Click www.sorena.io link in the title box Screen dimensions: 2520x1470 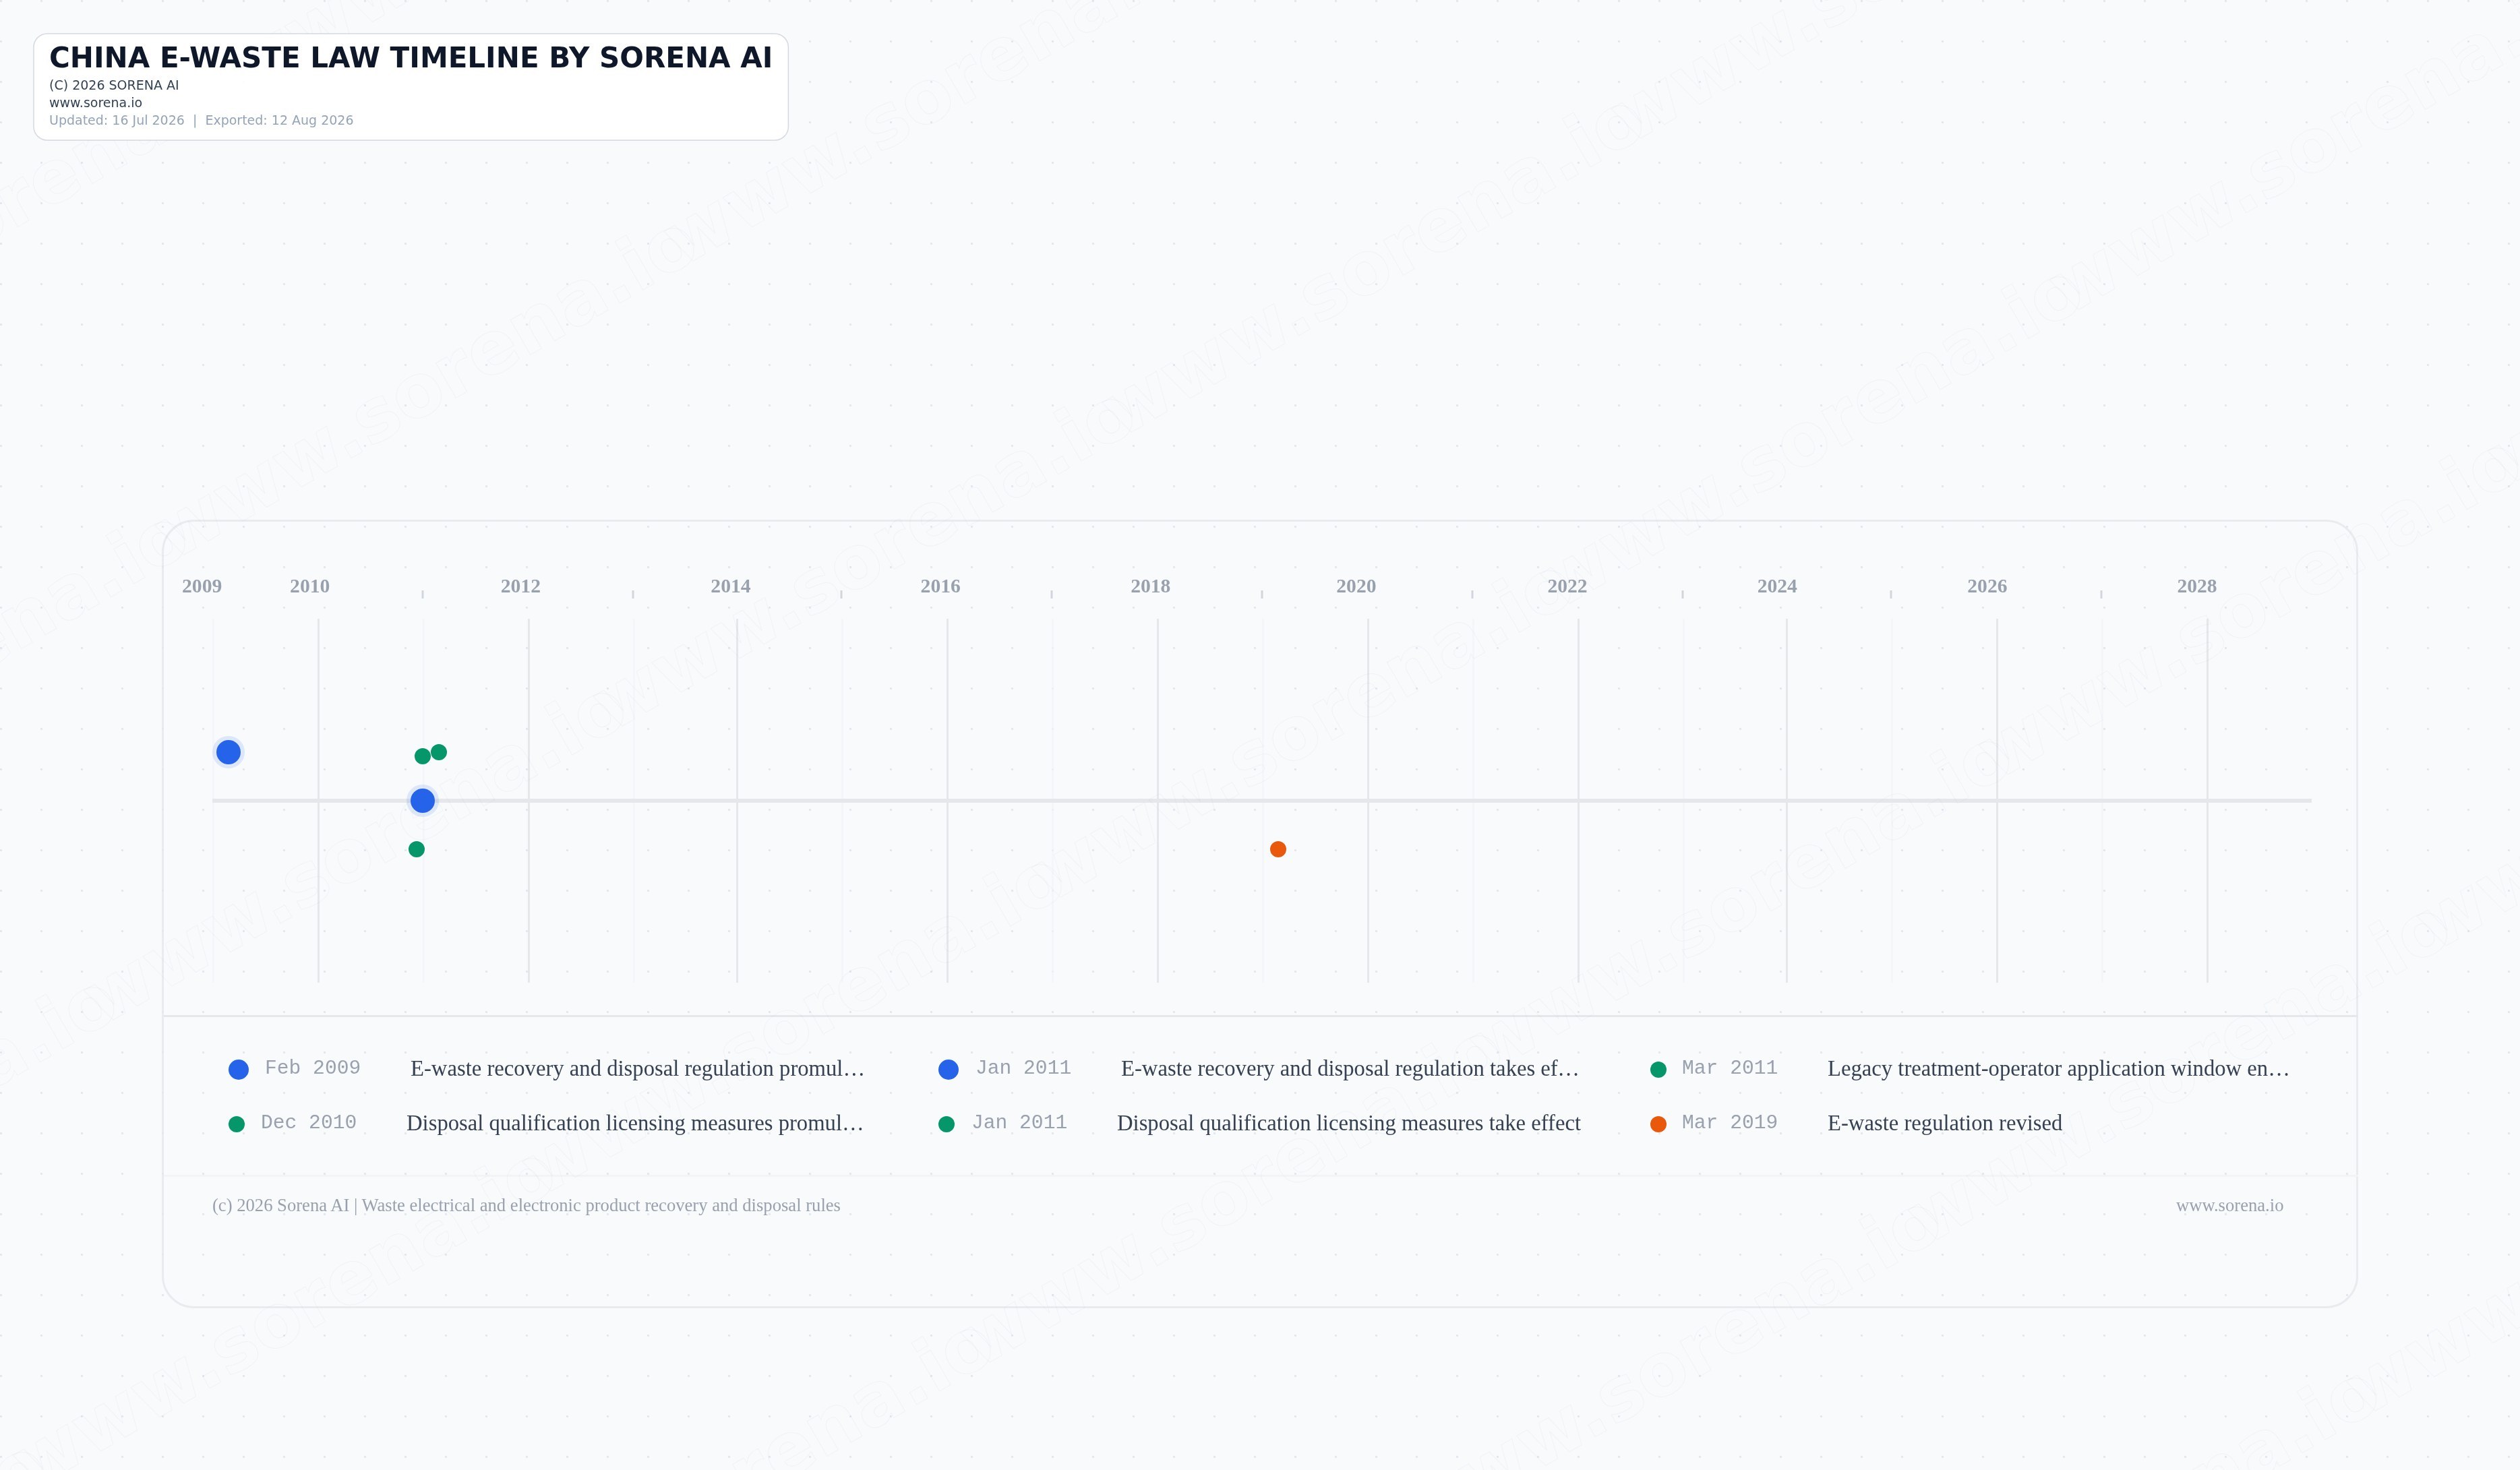point(96,102)
